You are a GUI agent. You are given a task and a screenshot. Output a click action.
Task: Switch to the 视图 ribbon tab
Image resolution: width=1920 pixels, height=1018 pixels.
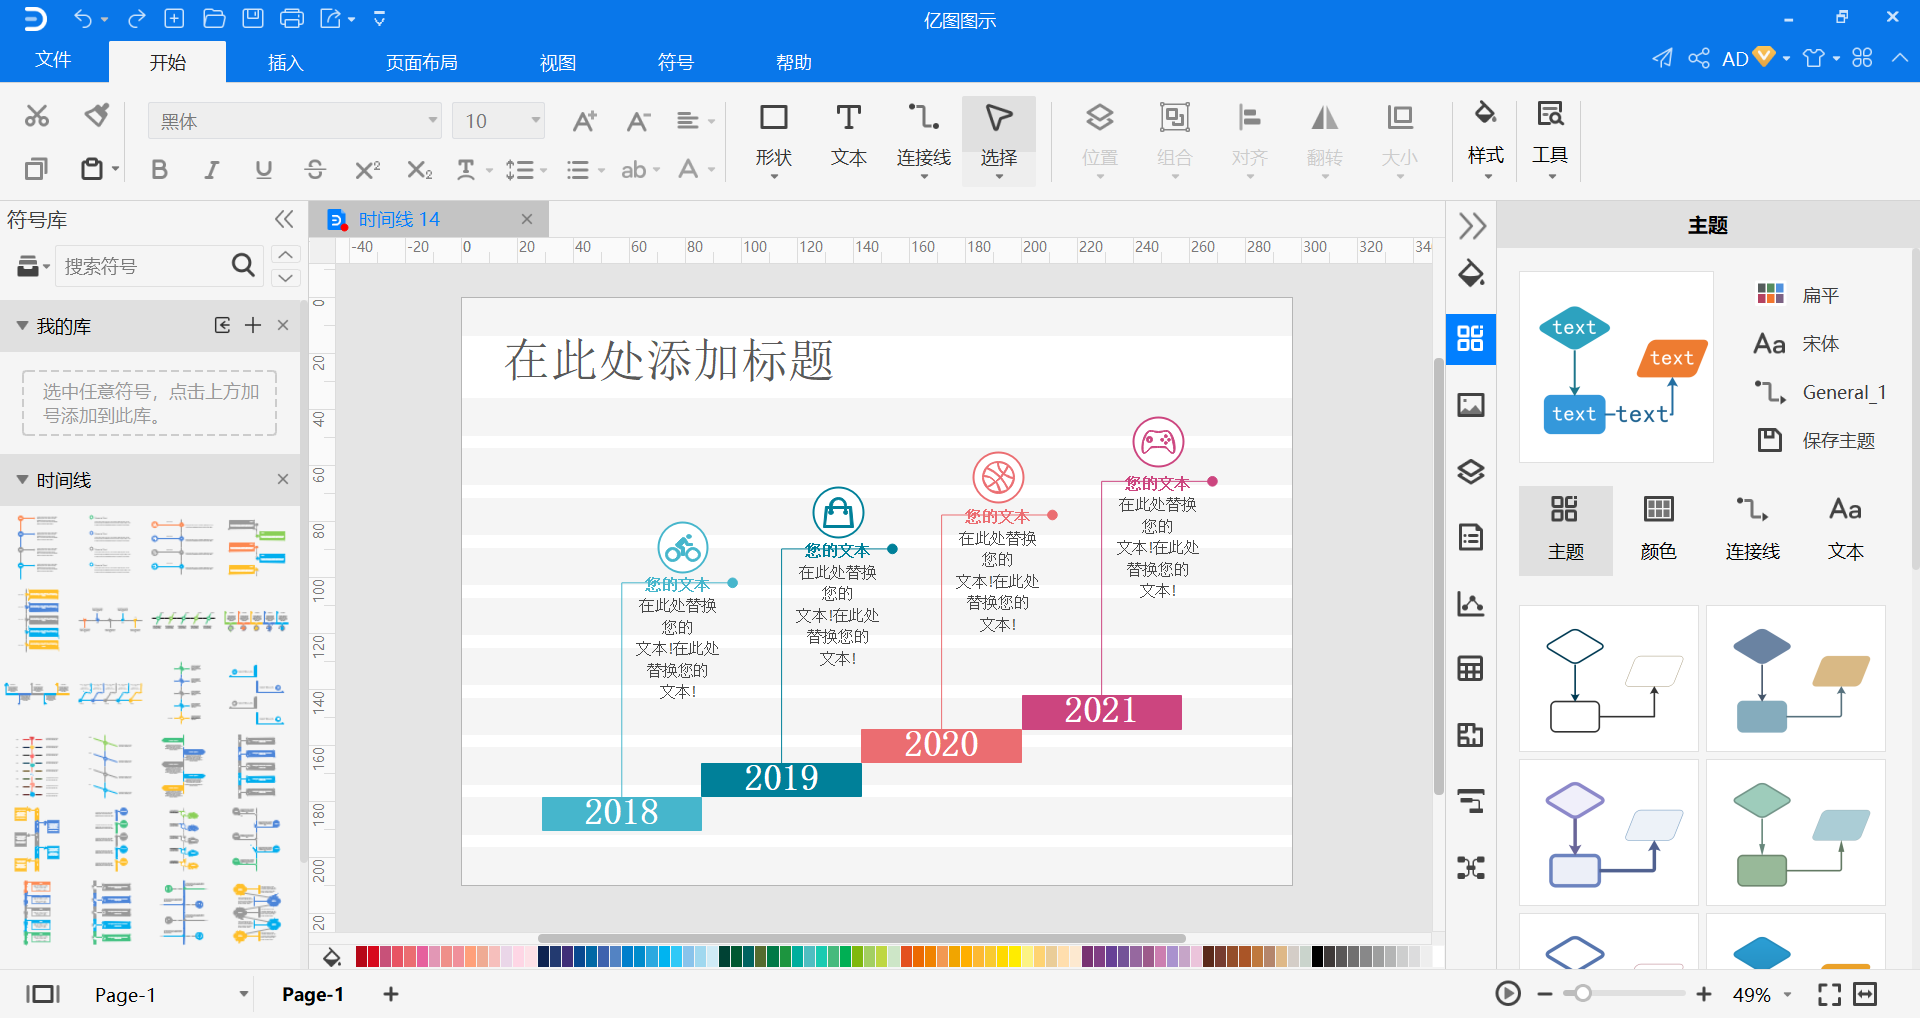pos(557,62)
